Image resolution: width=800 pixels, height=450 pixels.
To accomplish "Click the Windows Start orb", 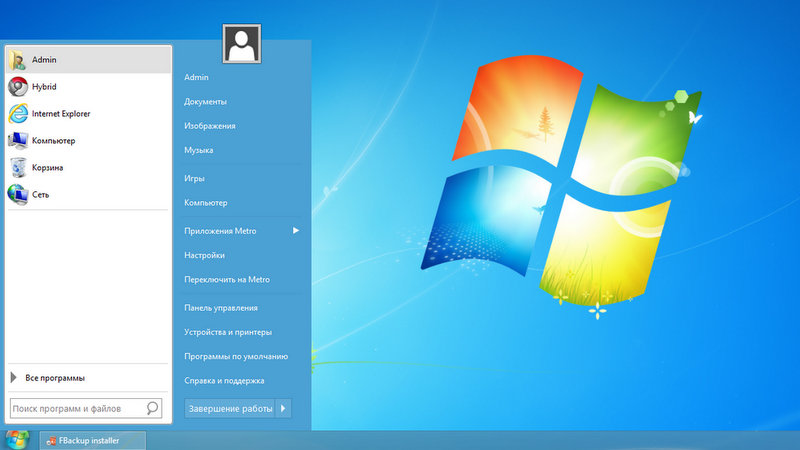I will point(17,440).
